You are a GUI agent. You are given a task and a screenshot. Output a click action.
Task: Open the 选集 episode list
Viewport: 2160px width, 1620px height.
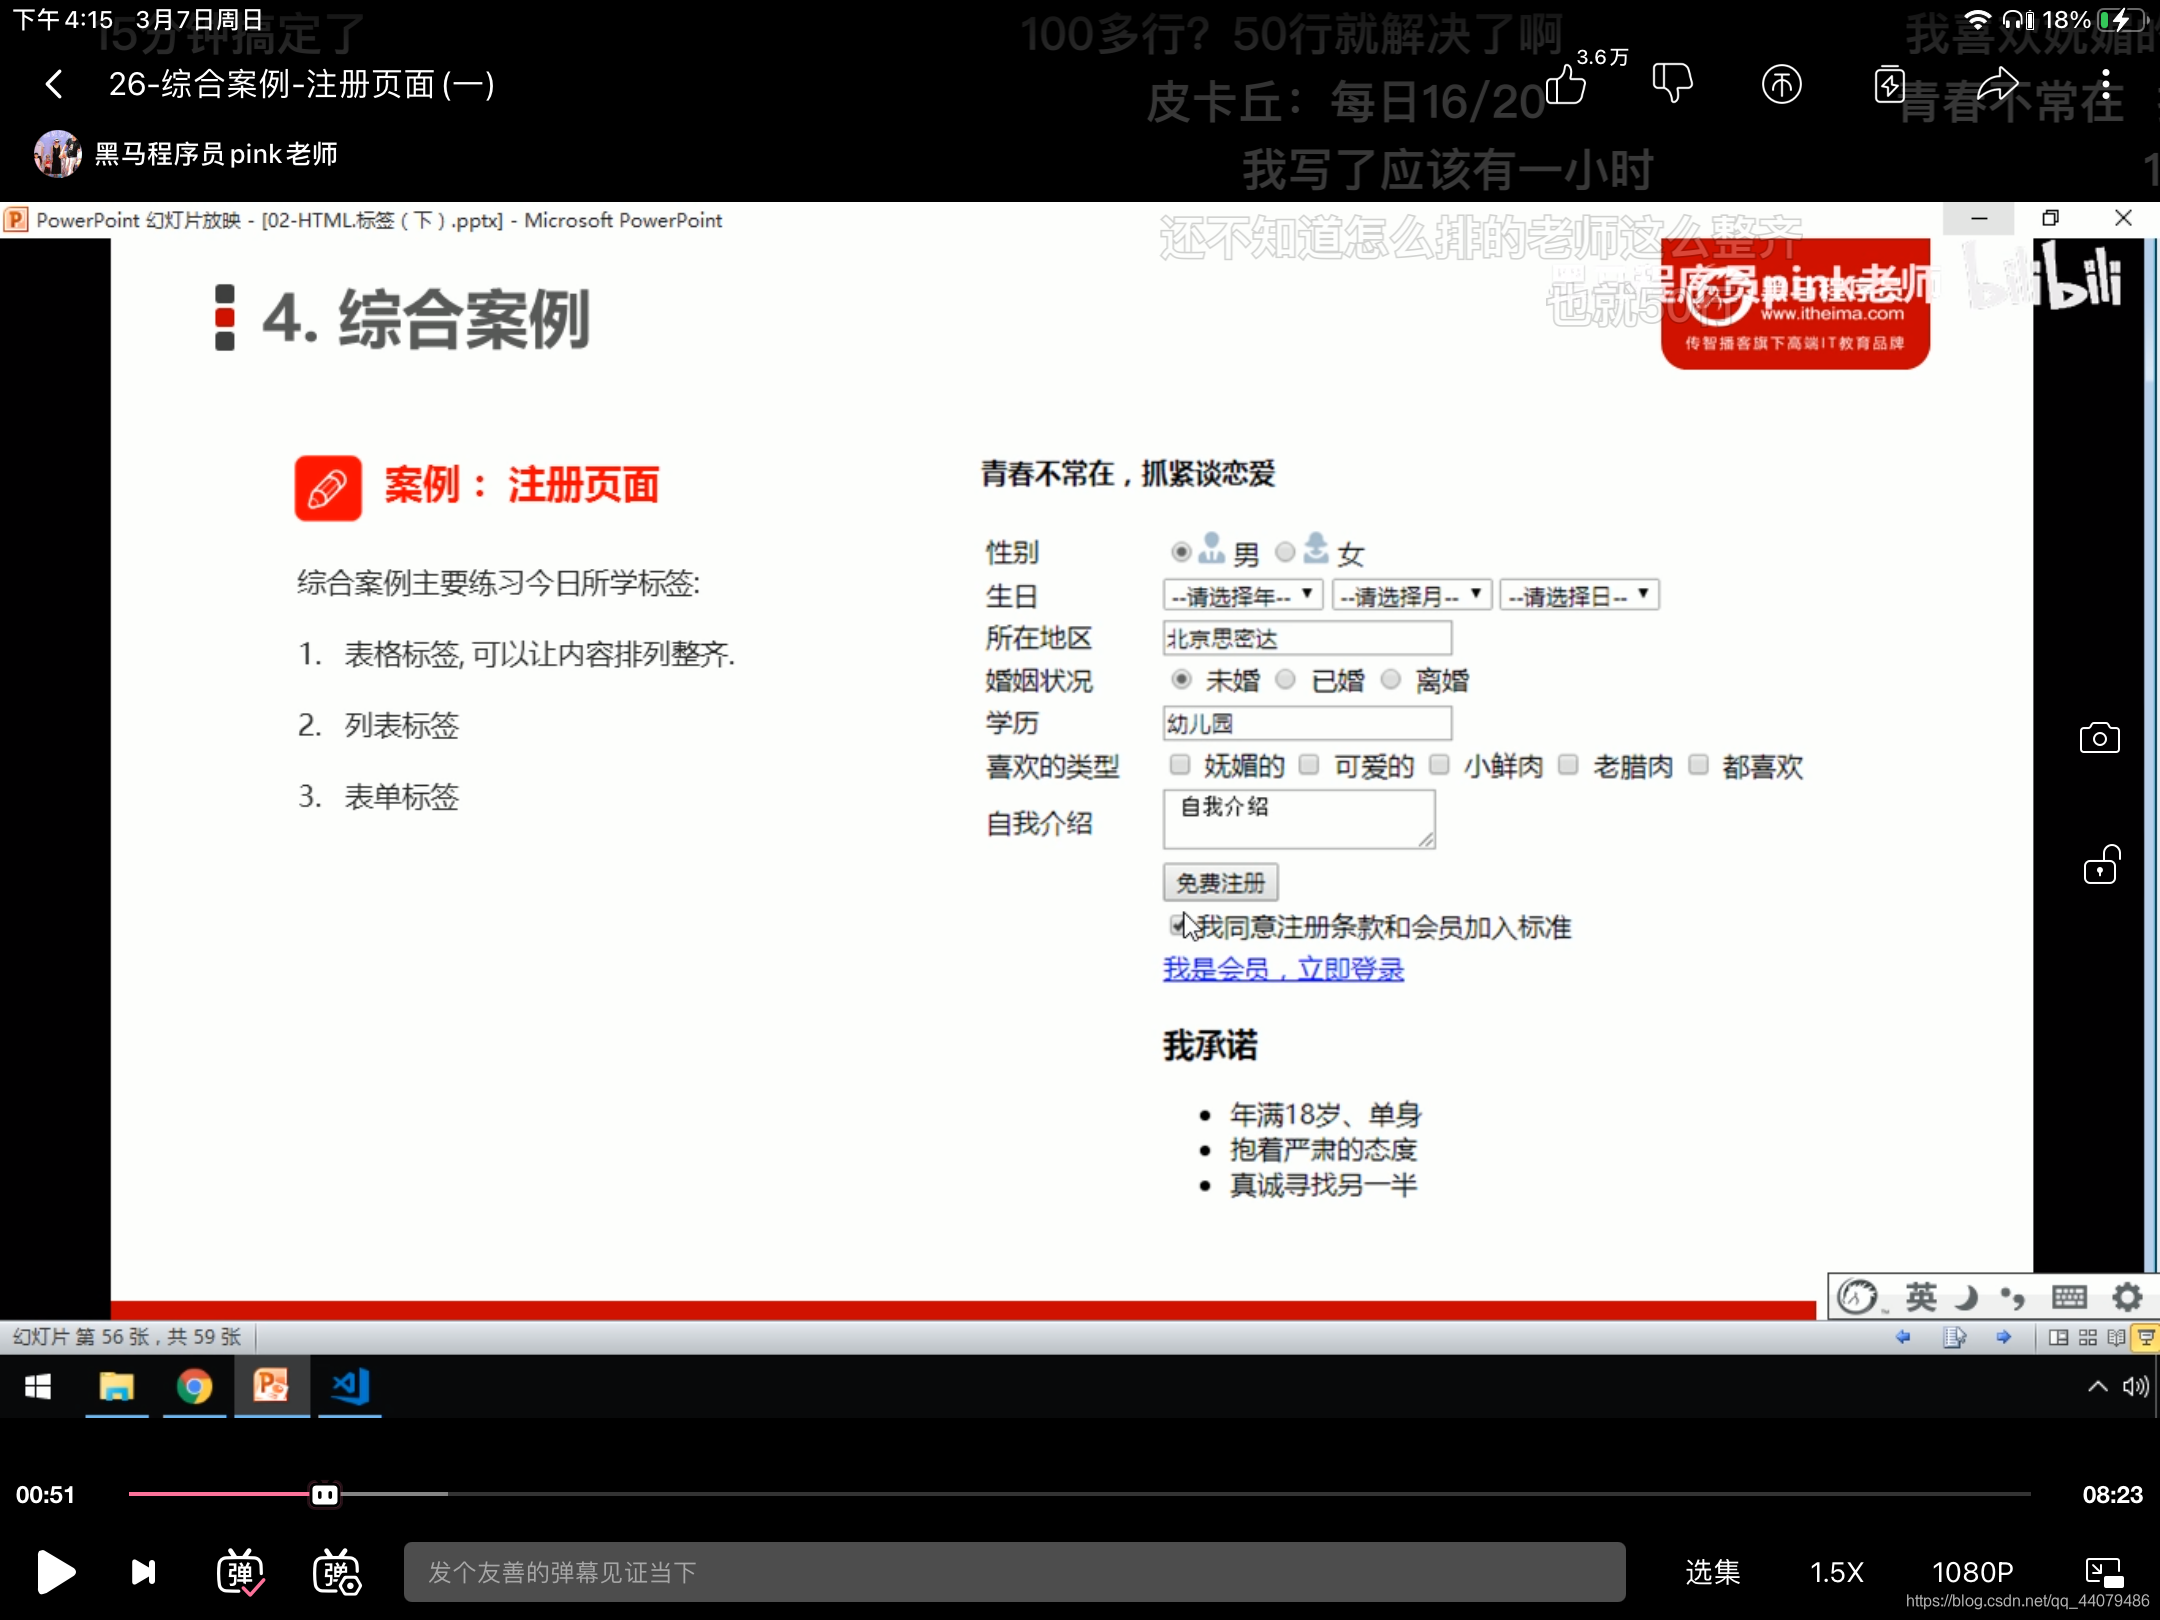(1712, 1572)
